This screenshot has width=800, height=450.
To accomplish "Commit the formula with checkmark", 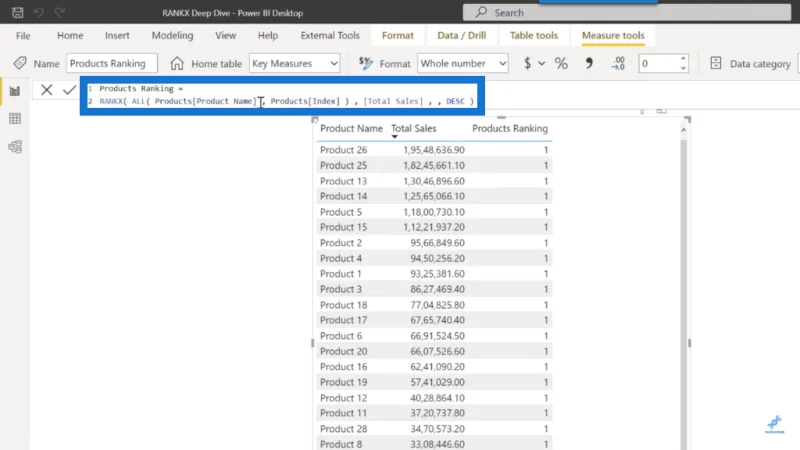I will 69,90.
